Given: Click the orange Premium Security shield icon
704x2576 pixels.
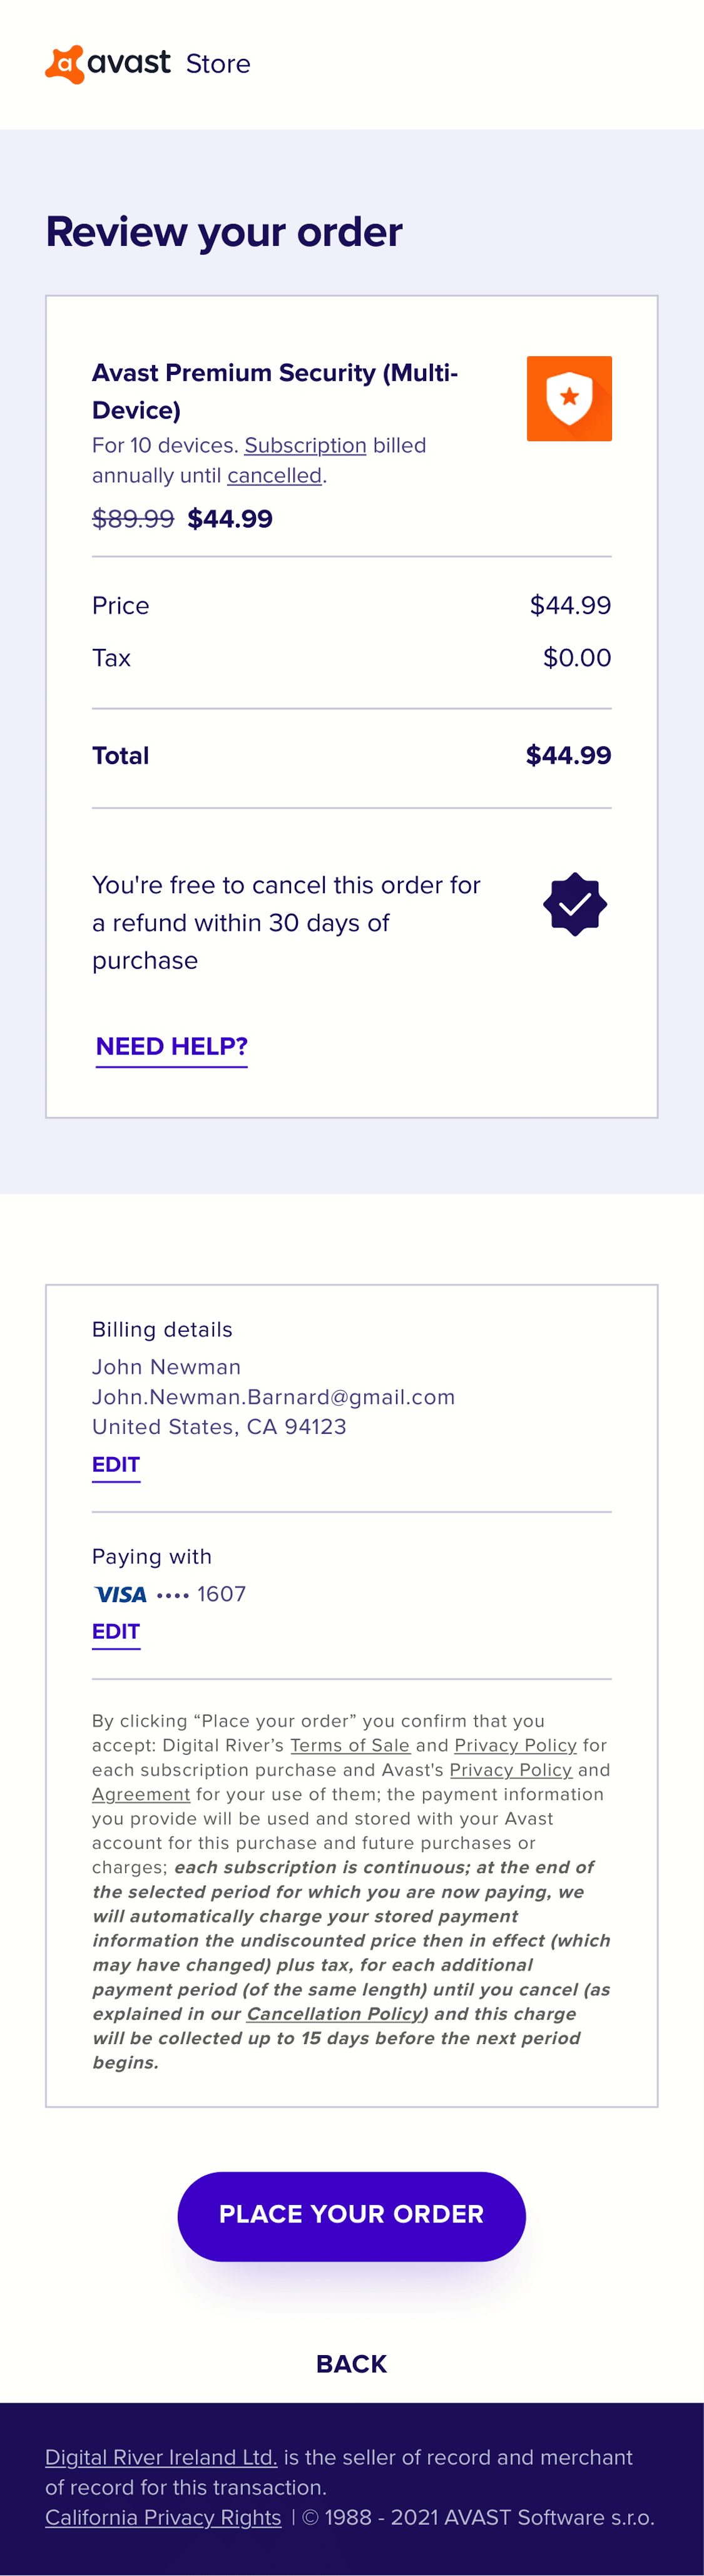Looking at the screenshot, I should tap(569, 398).
